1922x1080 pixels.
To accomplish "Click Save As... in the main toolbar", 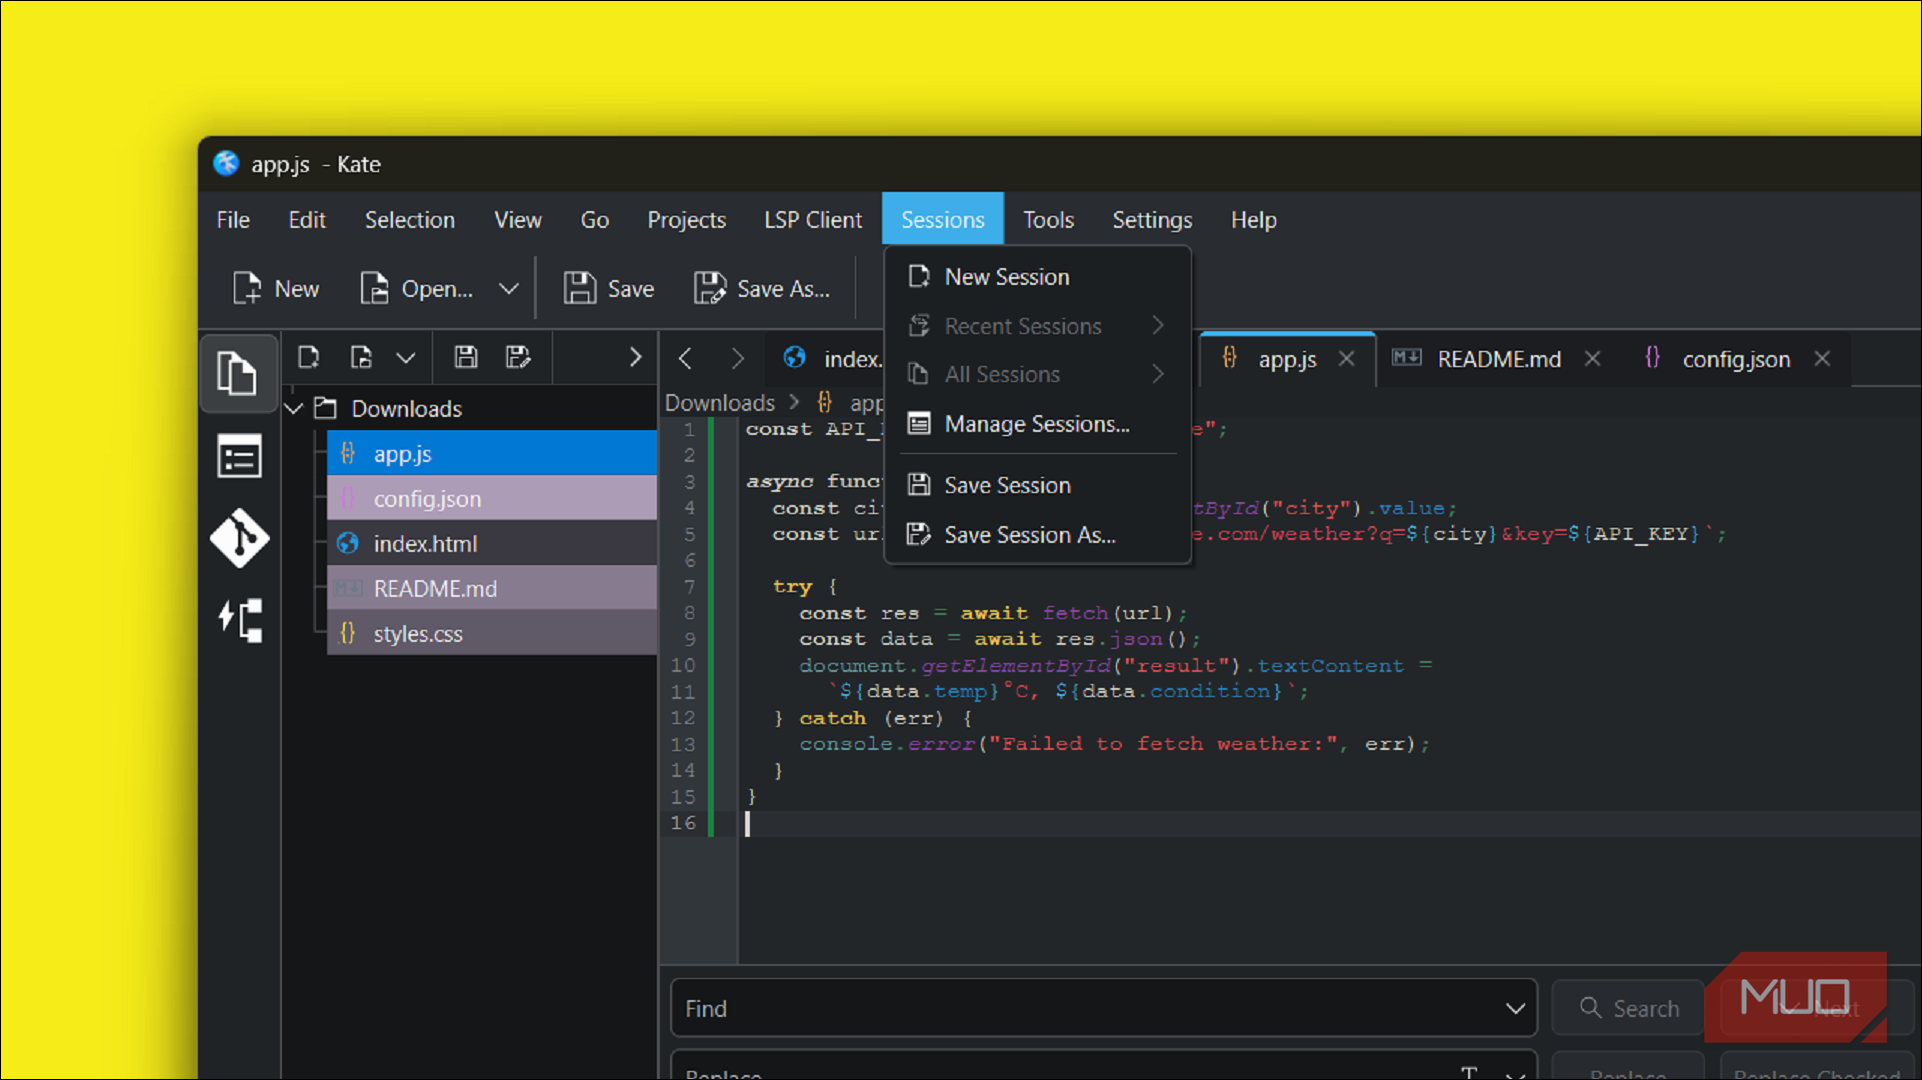I will click(762, 289).
